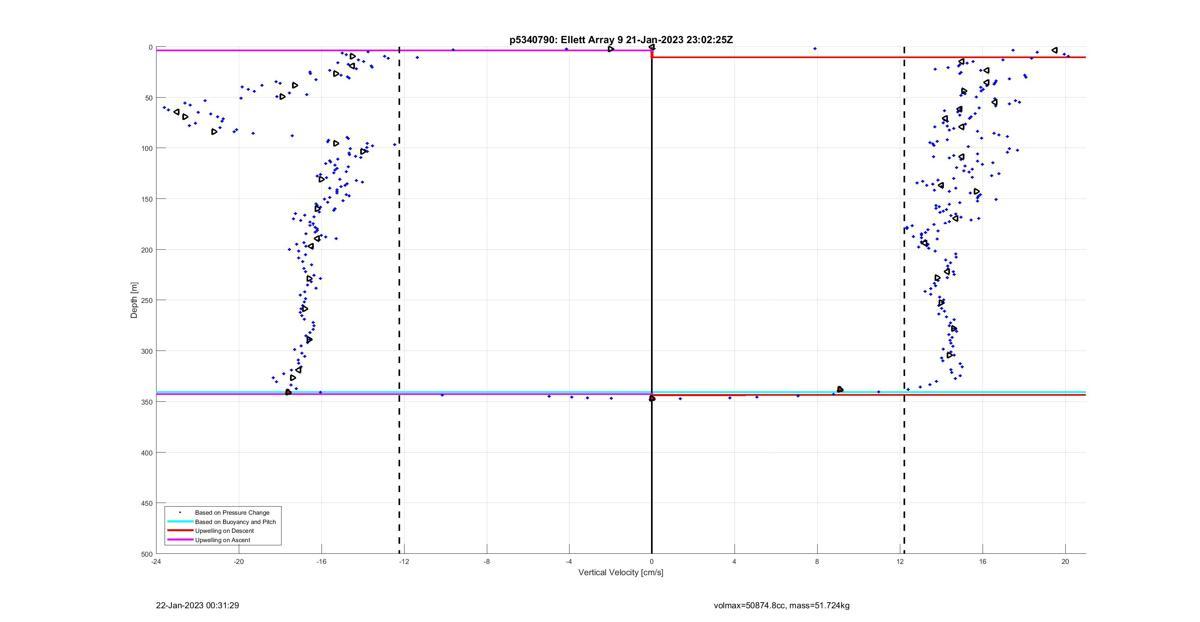Click the x-axis tick label '16'
The image size is (1200, 622).
coord(983,561)
